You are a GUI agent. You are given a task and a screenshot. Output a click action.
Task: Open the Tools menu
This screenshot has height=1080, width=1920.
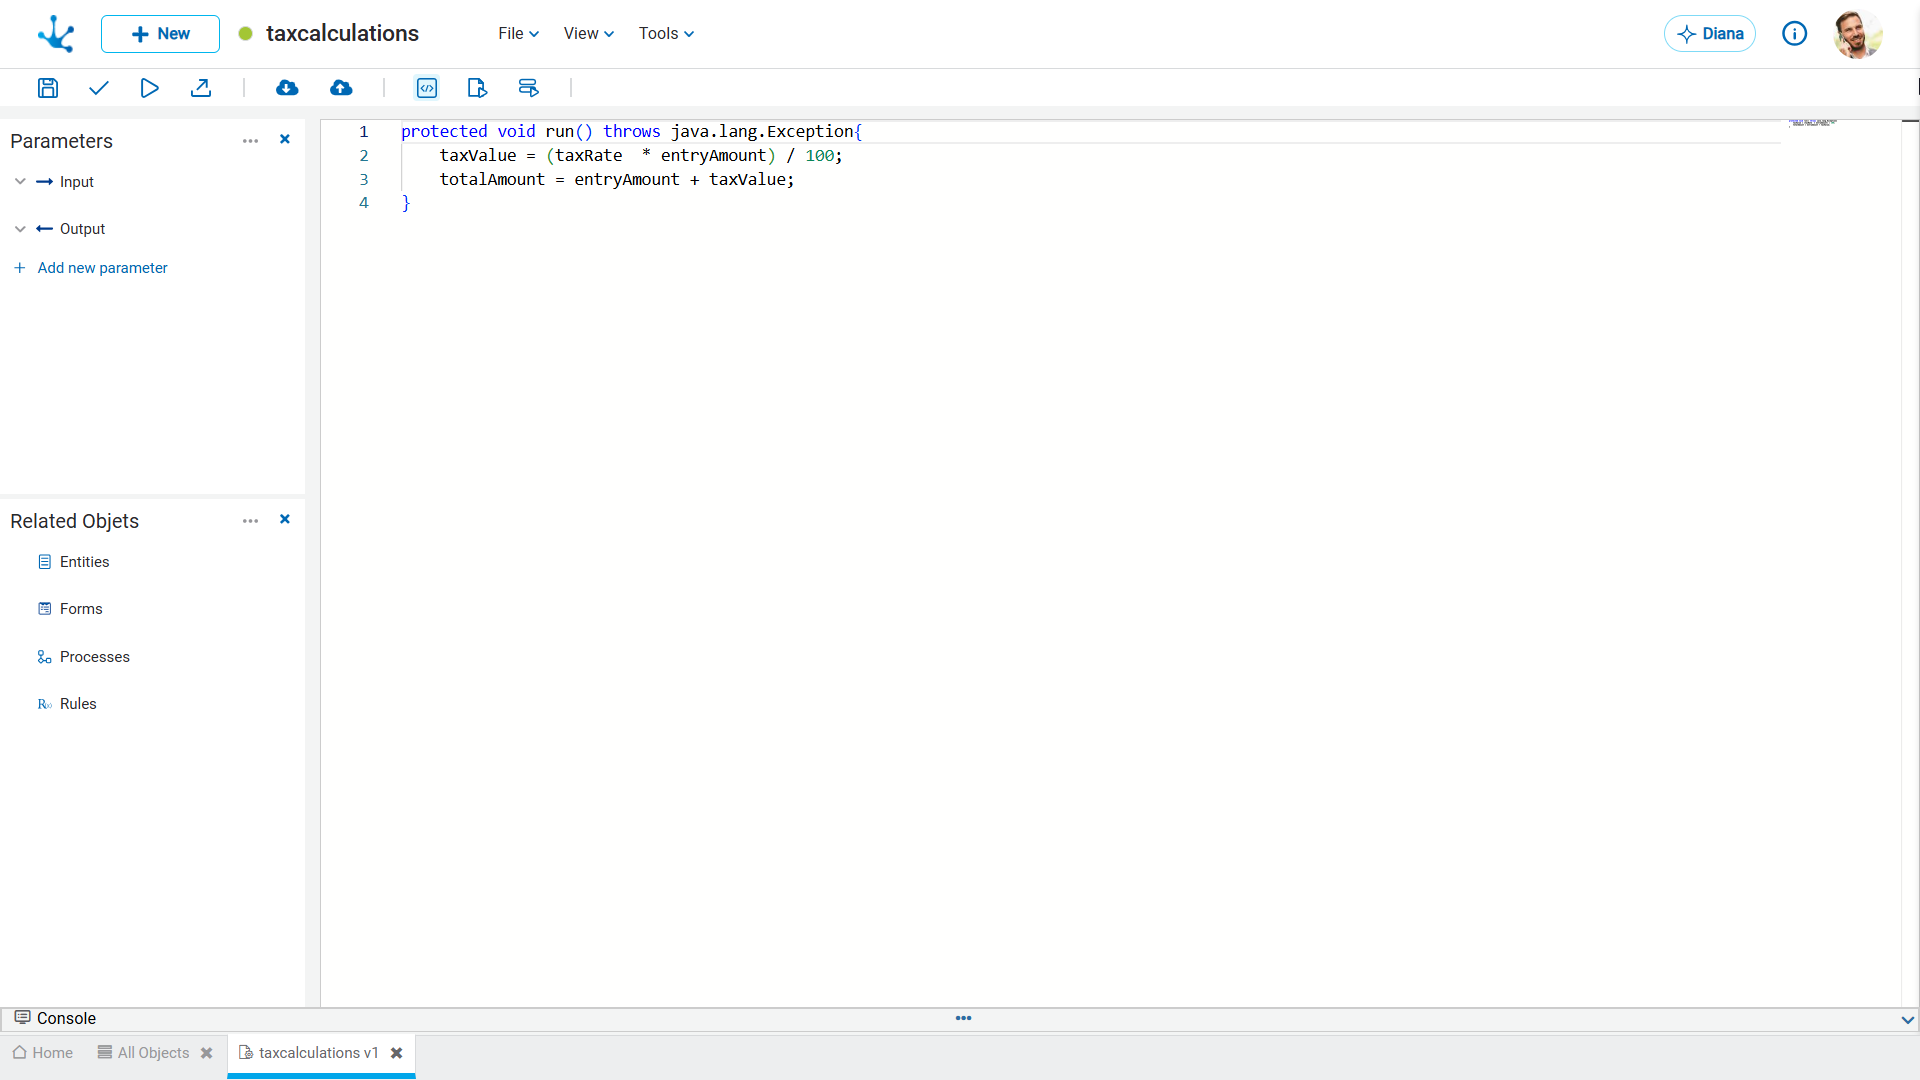click(x=666, y=34)
